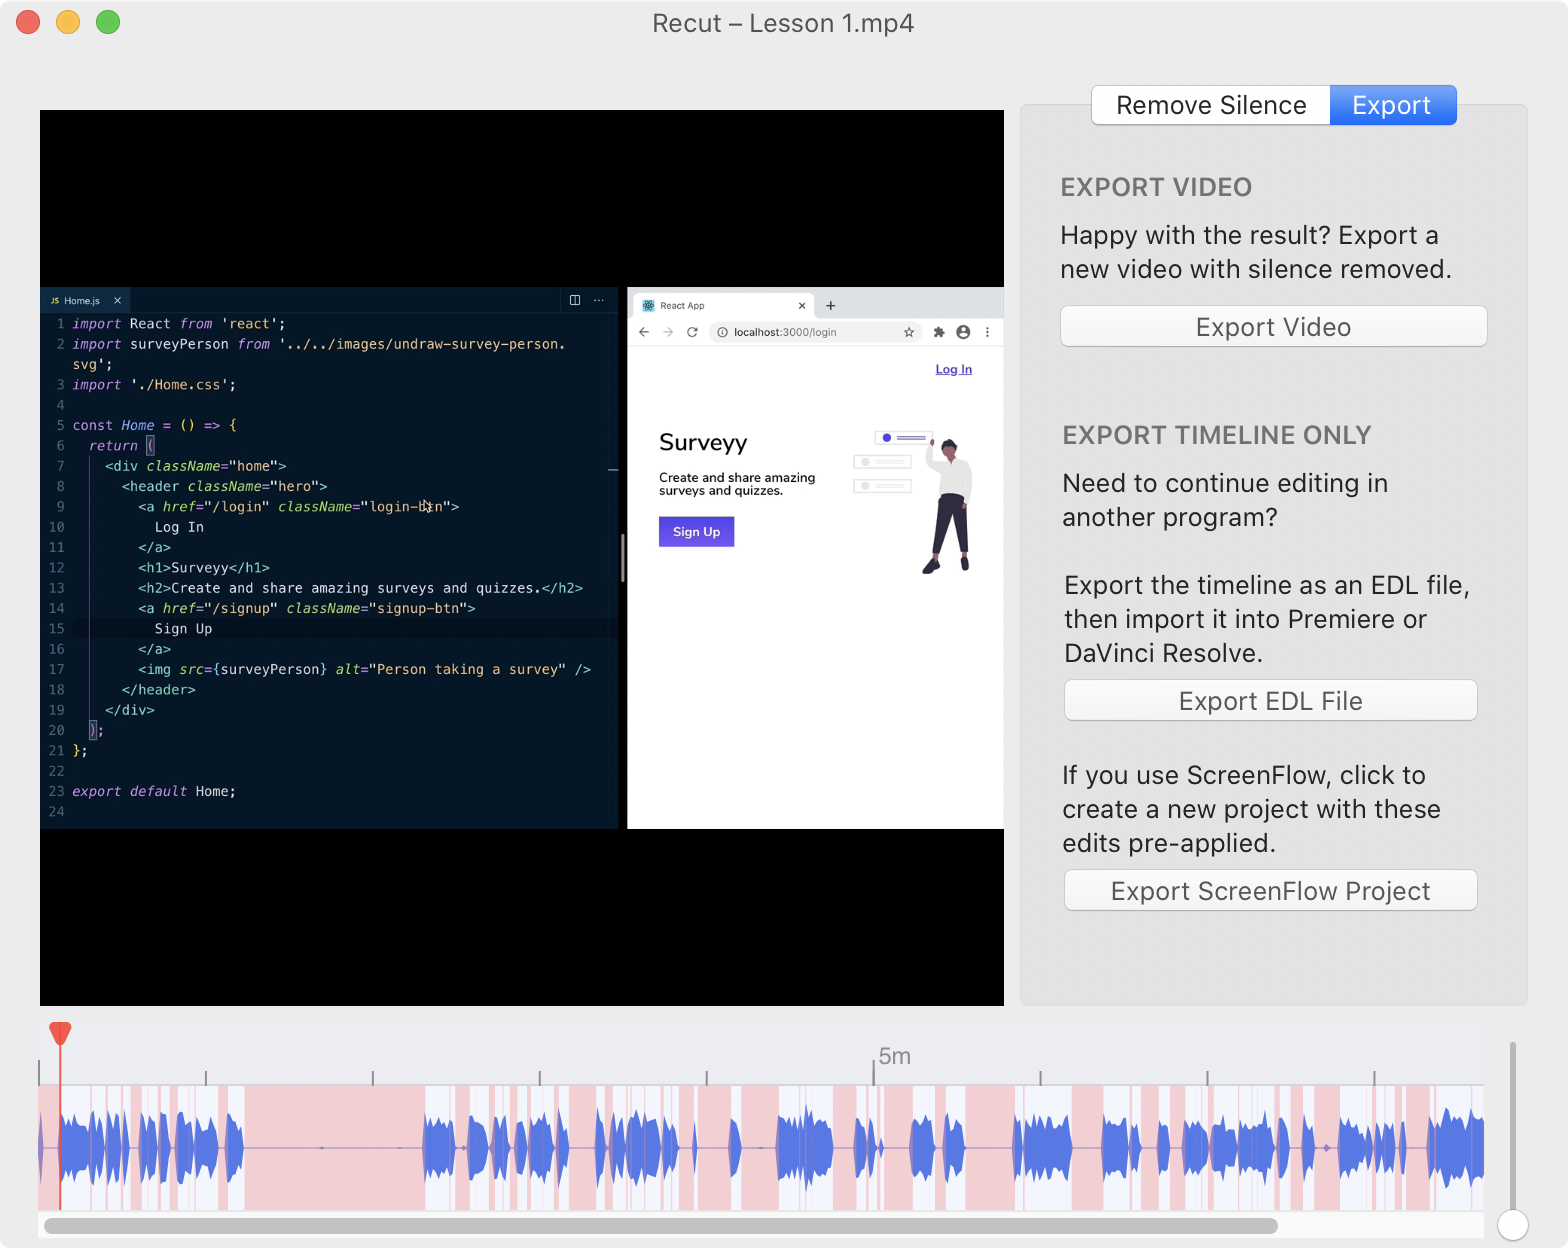Click the 'const Home = () => {' code line

pyautogui.click(x=154, y=425)
